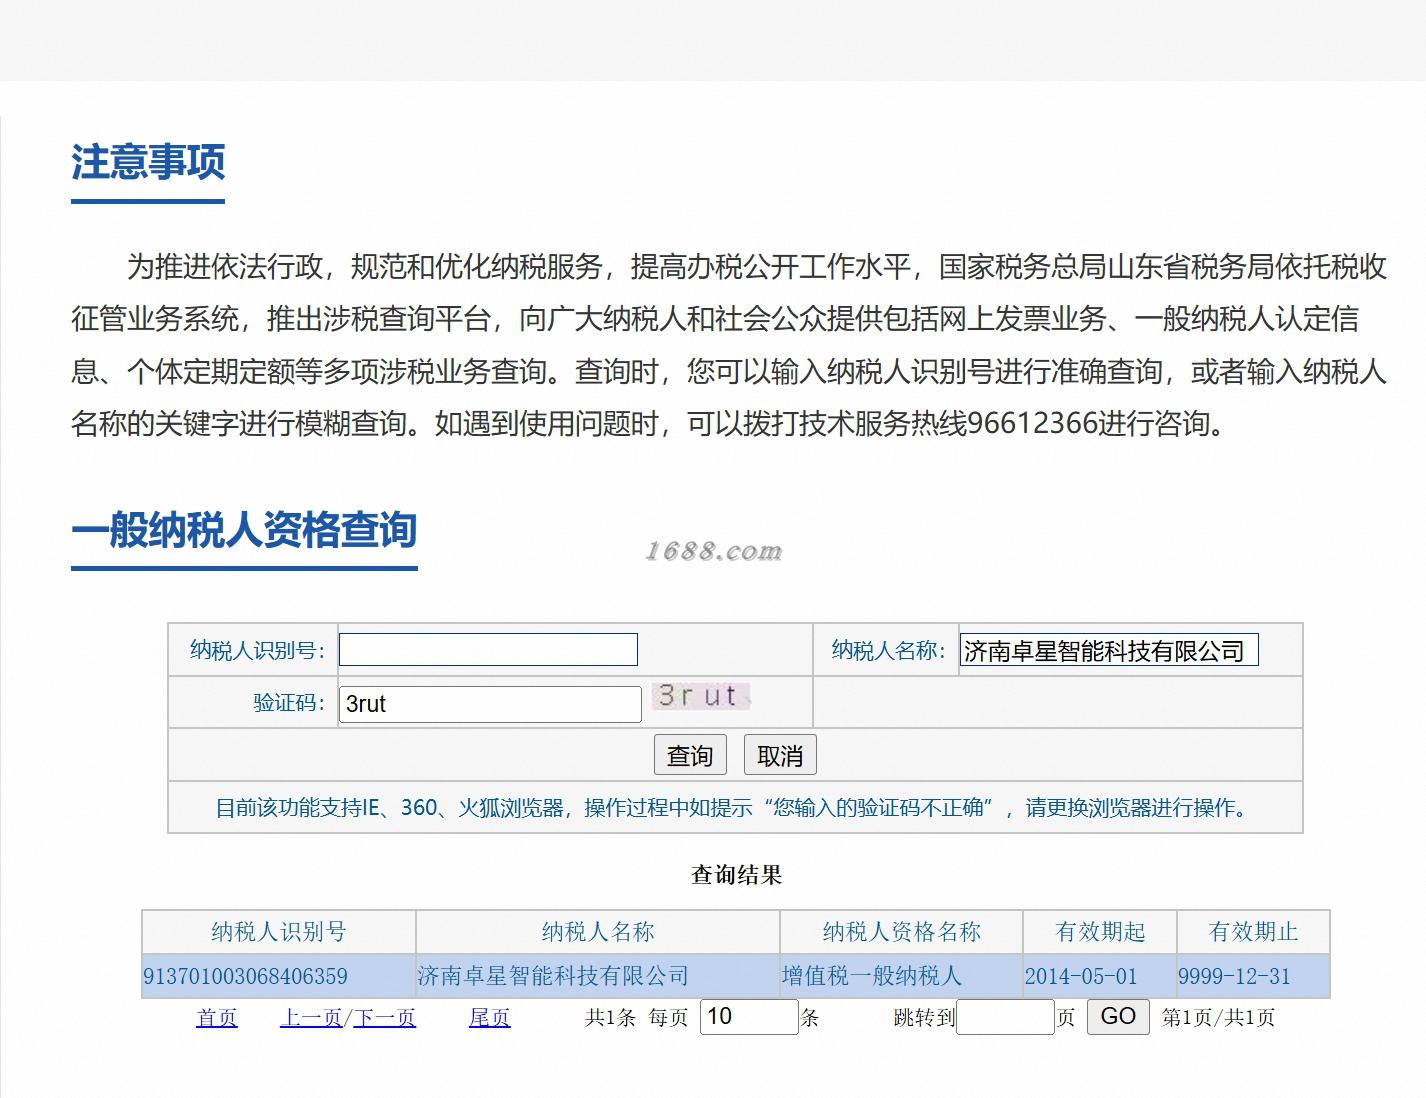Image resolution: width=1426 pixels, height=1098 pixels.
Task: Select the date cell 2014-05-01
Action: pyautogui.click(x=1099, y=976)
